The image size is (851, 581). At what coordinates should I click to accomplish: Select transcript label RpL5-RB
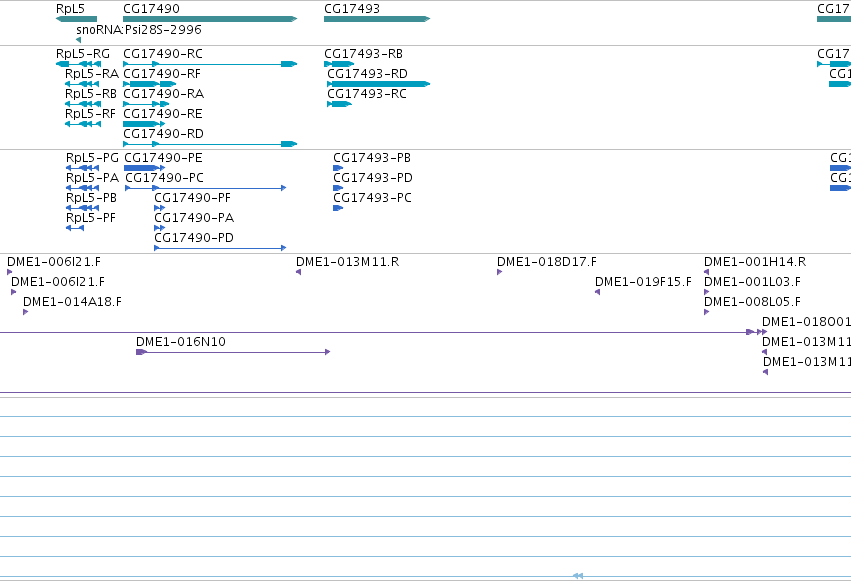[91, 94]
